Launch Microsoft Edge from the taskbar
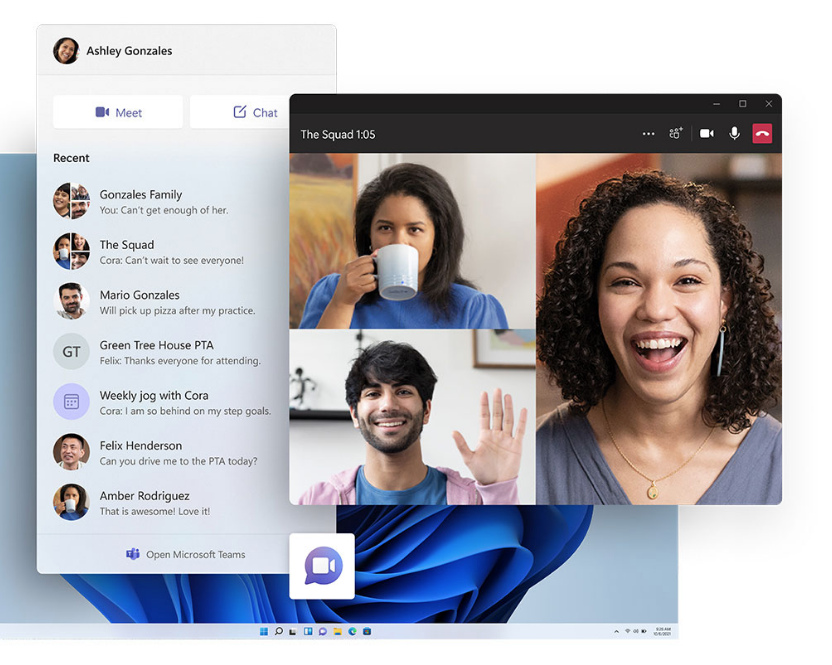 click(x=352, y=631)
